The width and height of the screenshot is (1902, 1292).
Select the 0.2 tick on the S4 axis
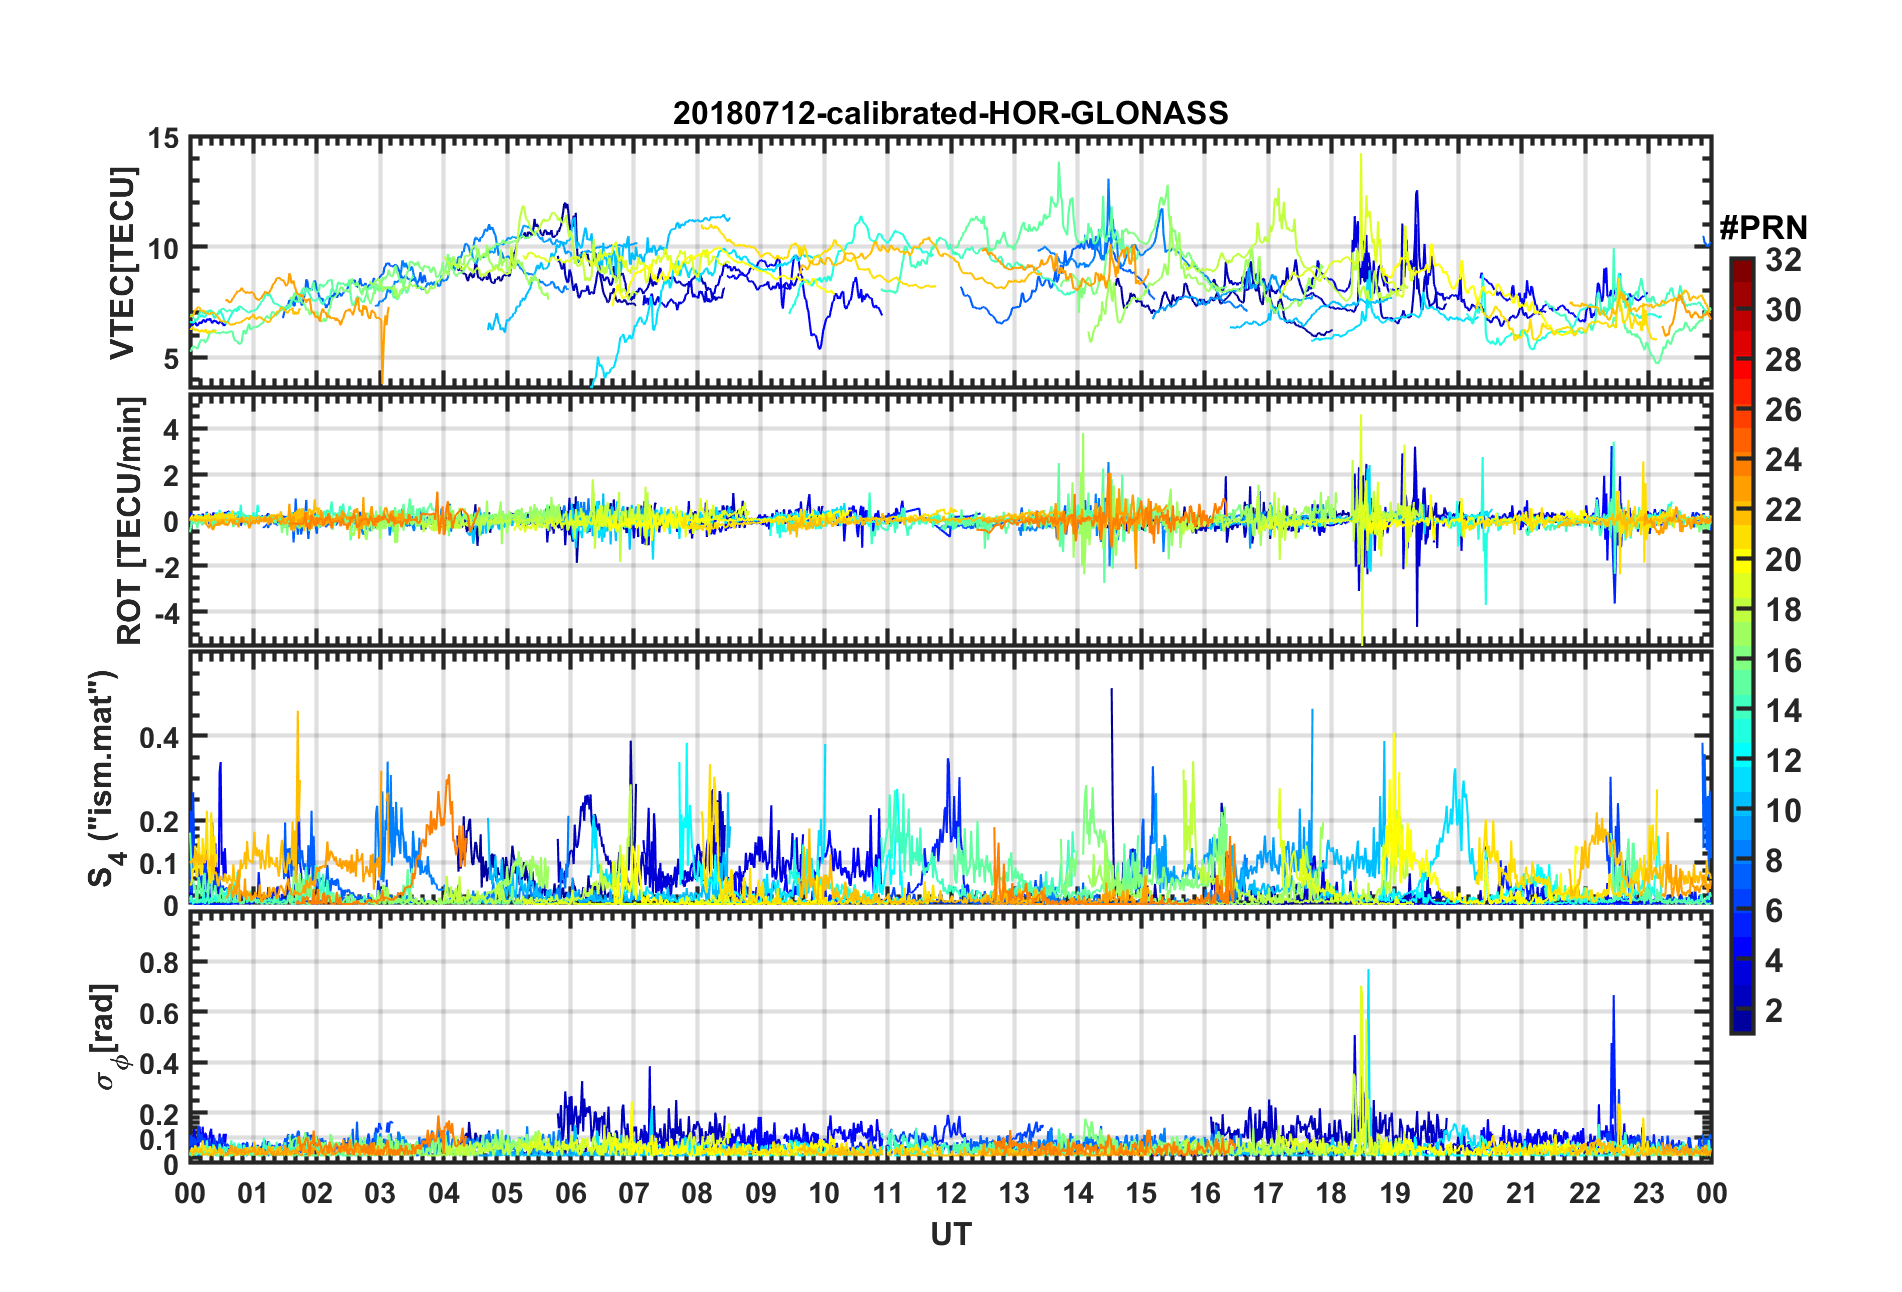160,821
